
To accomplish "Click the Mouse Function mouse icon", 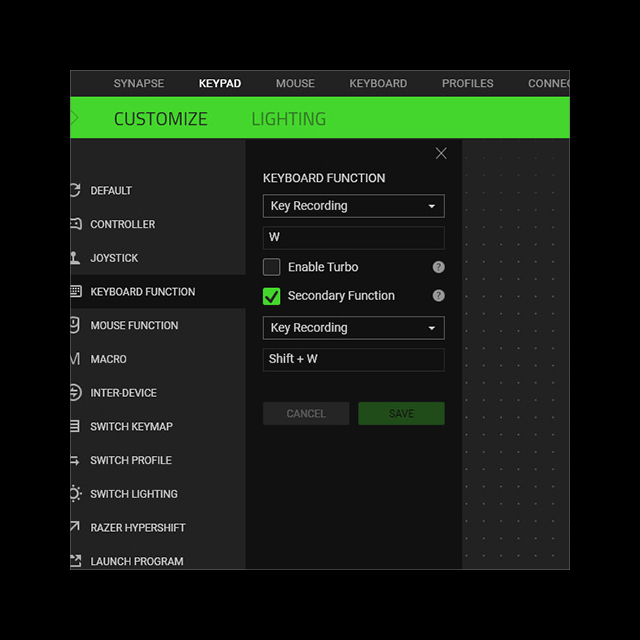I will [x=75, y=325].
